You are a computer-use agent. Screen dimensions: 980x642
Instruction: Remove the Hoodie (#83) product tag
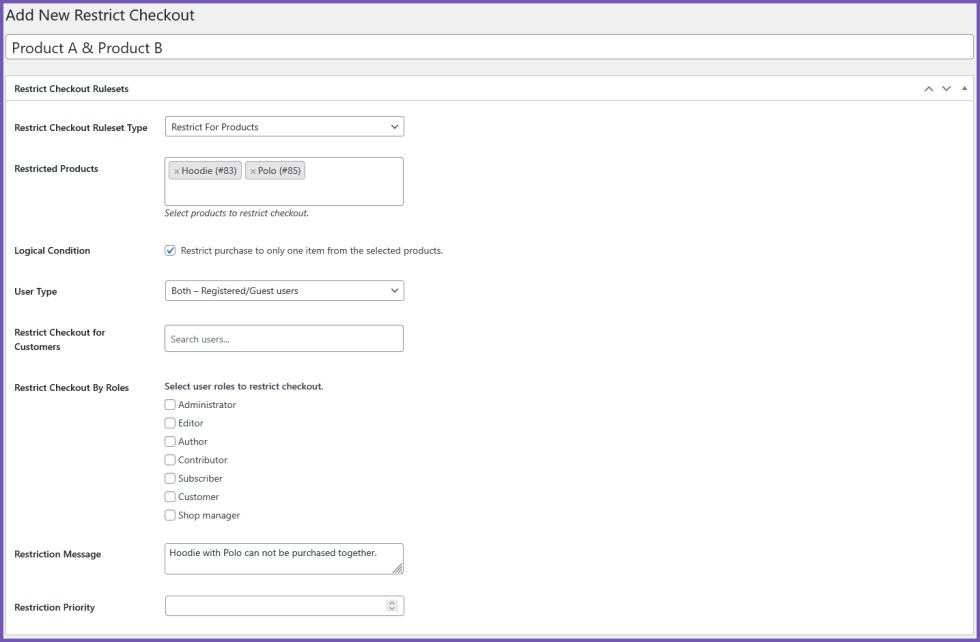[177, 171]
